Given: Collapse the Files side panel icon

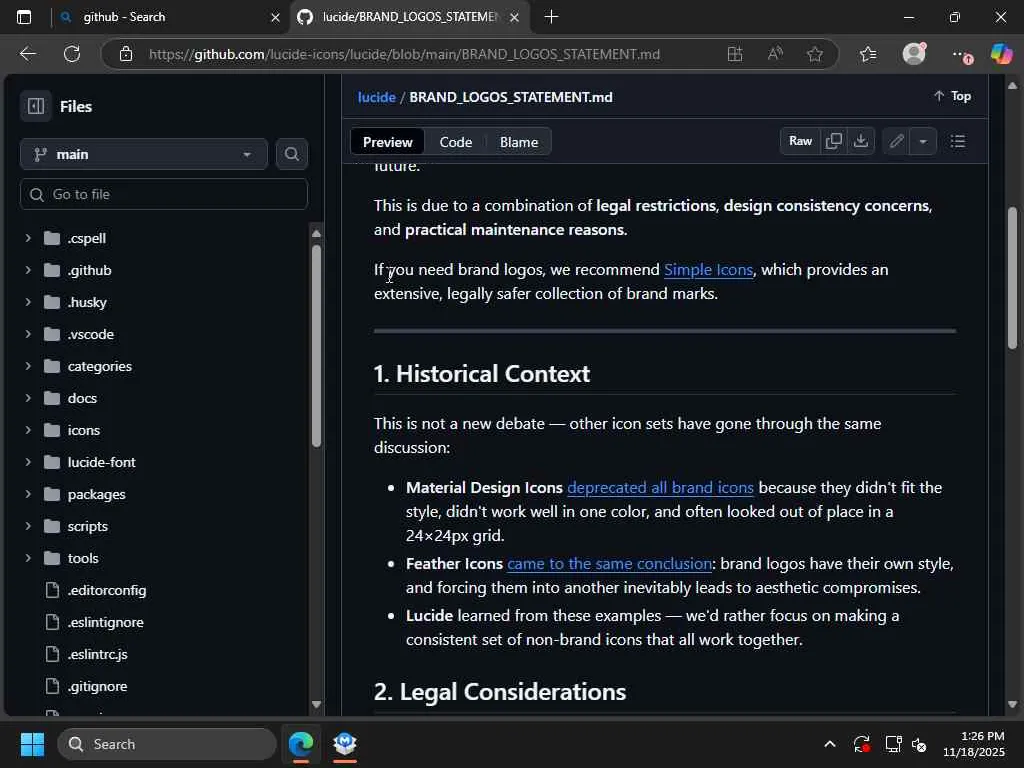Looking at the screenshot, I should [36, 106].
